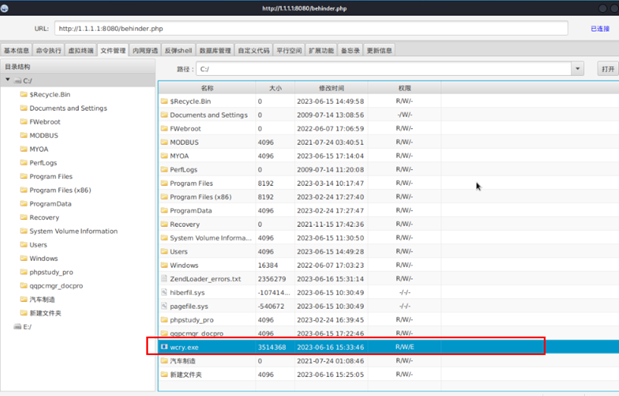
Task: Open the path dropdown arrow
Action: click(x=578, y=69)
